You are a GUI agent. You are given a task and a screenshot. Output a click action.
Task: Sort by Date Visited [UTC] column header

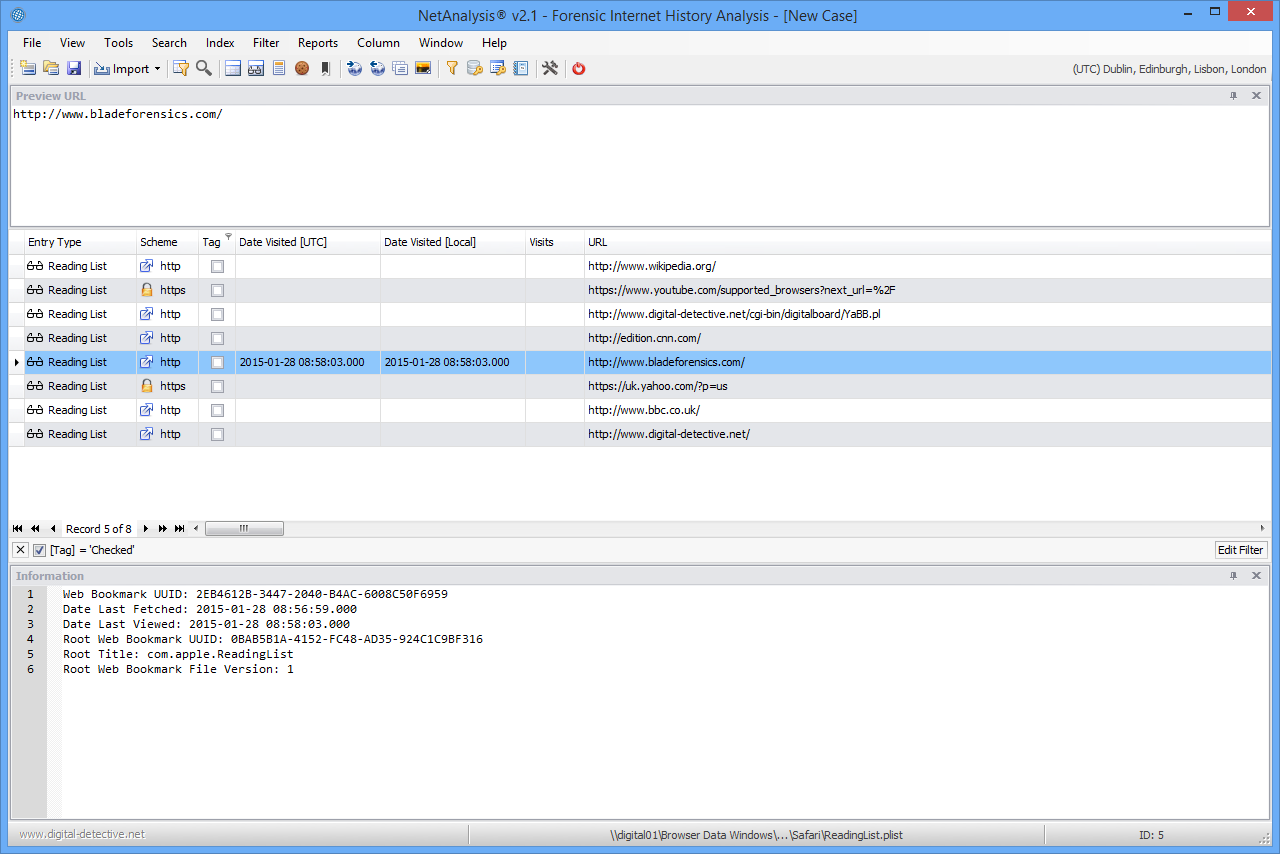click(308, 242)
